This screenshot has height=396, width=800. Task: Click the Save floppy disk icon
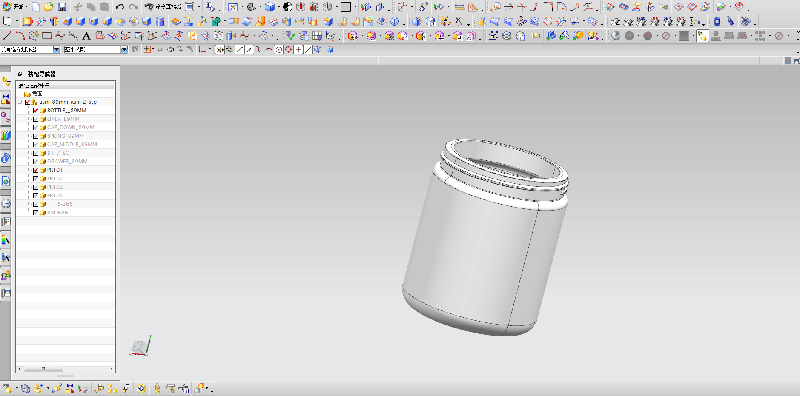tap(62, 7)
